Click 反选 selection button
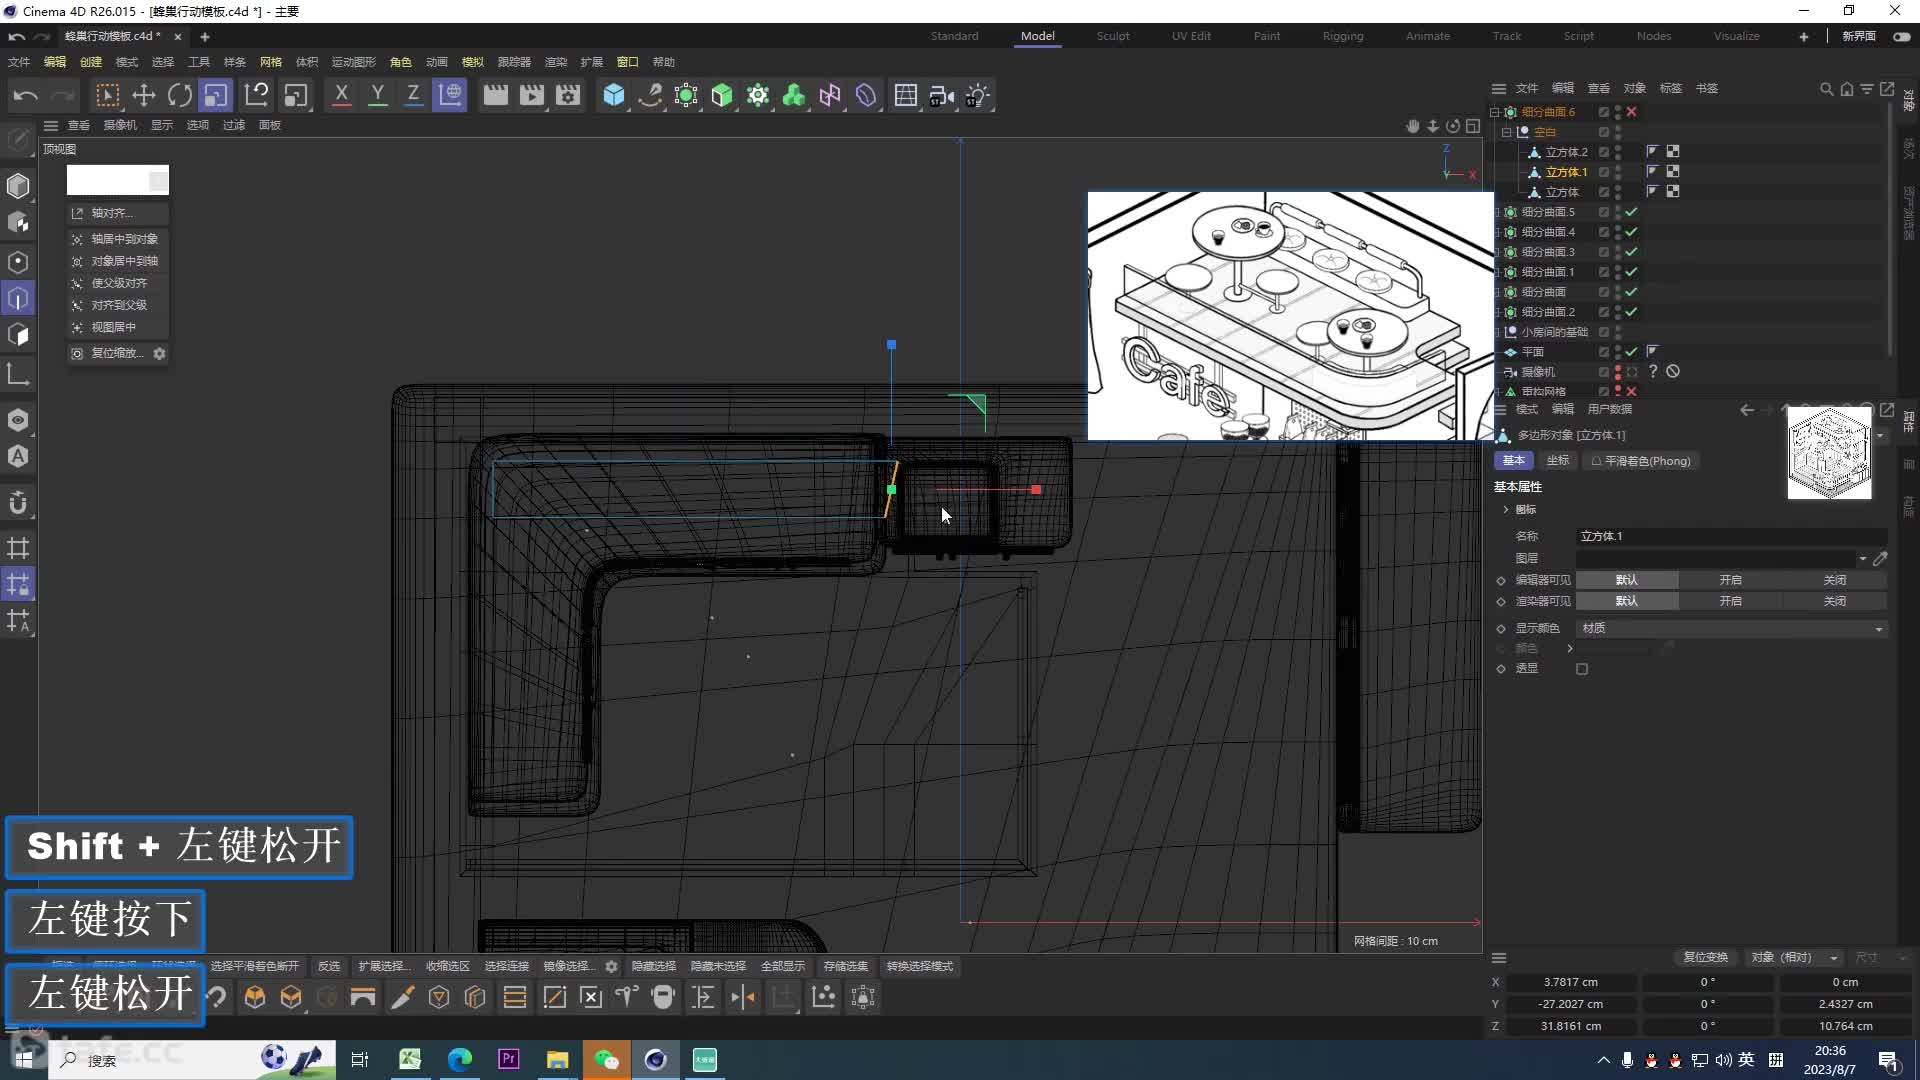Viewport: 1920px width, 1080px height. click(x=329, y=967)
